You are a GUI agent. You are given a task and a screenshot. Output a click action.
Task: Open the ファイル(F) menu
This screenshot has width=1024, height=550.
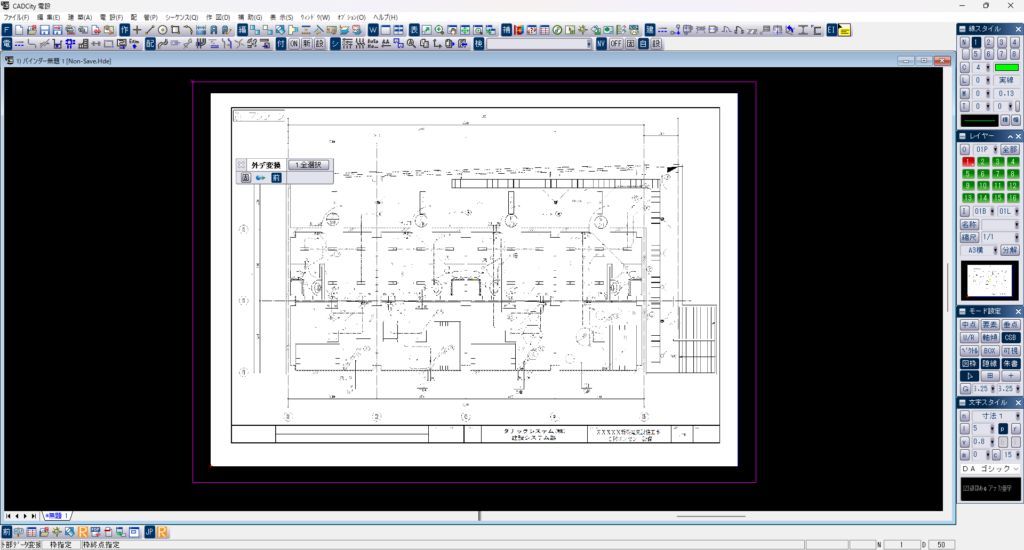click(18, 18)
